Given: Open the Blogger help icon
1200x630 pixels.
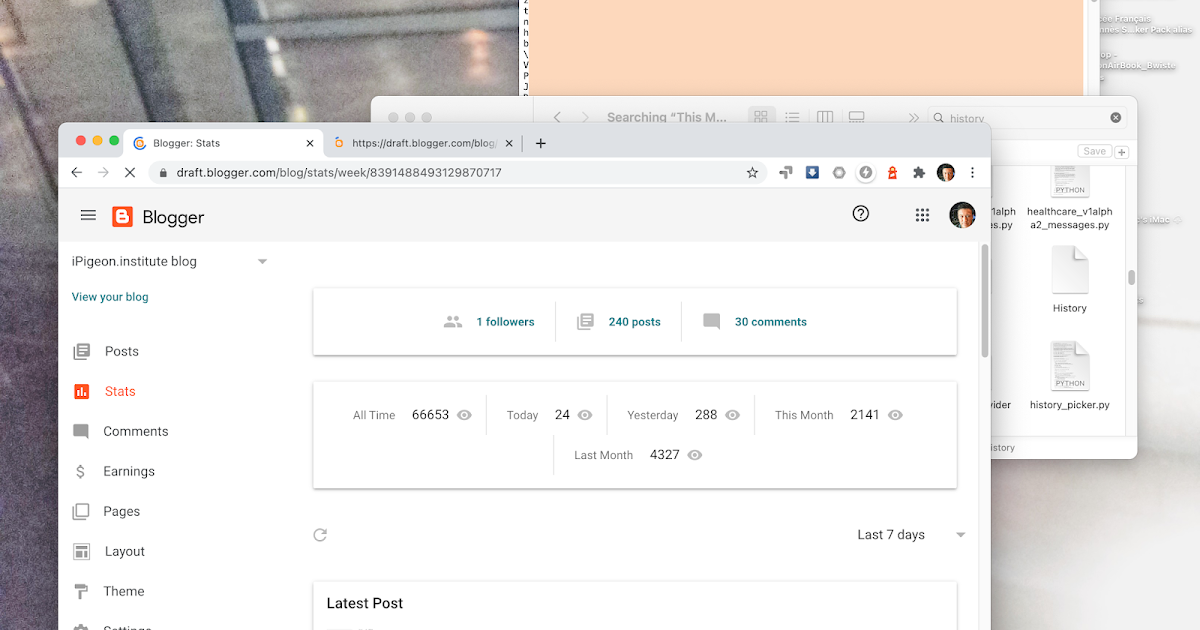Looking at the screenshot, I should [860, 213].
